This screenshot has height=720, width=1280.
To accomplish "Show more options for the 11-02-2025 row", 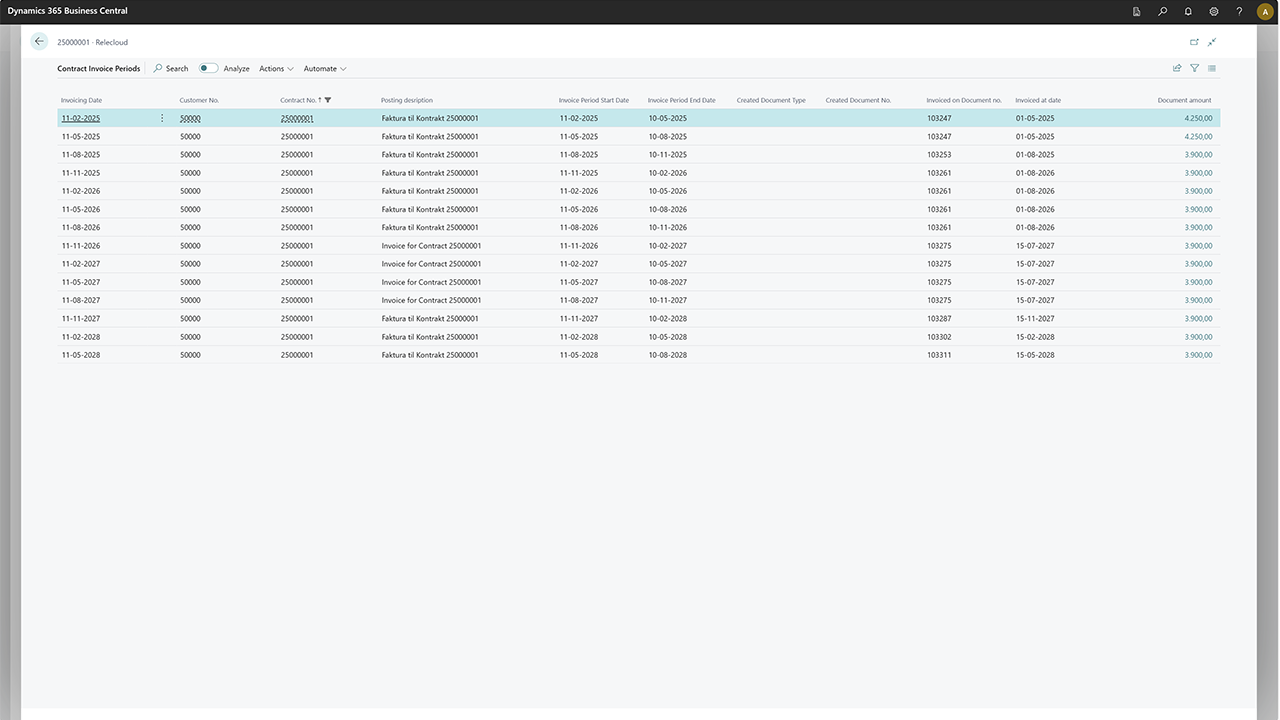I will click(x=162, y=118).
